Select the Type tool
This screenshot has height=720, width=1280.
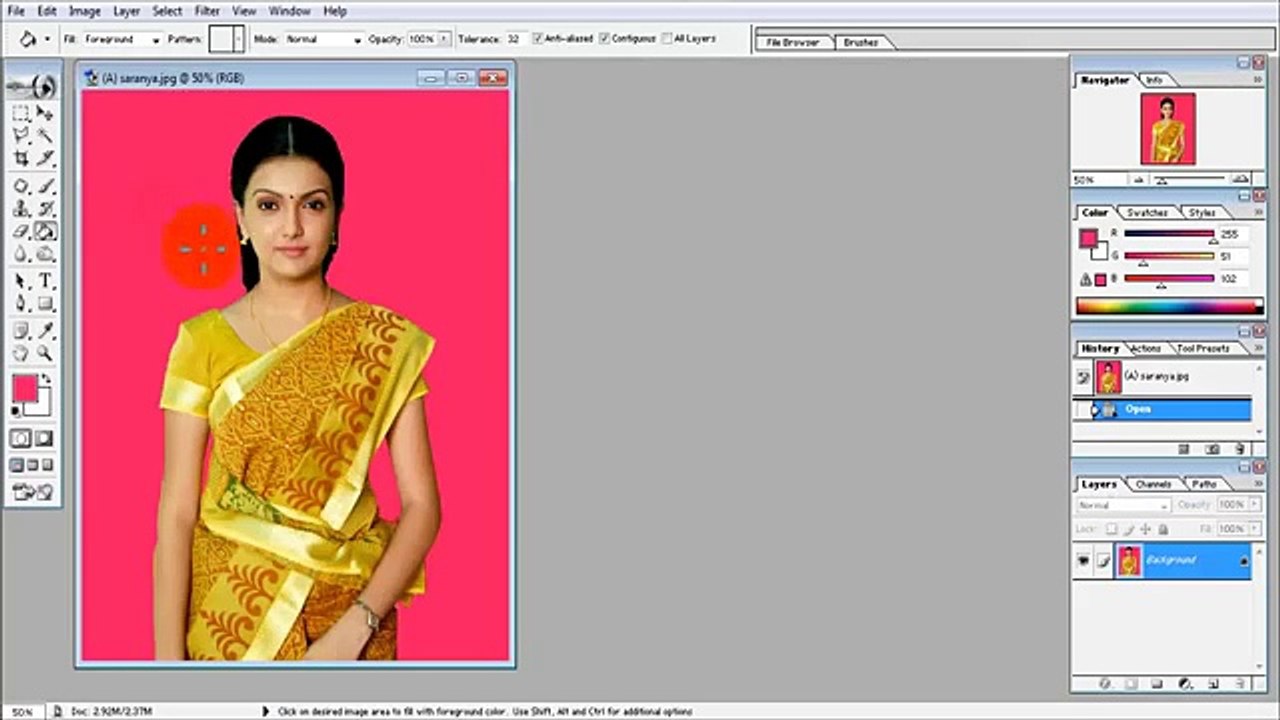45,282
